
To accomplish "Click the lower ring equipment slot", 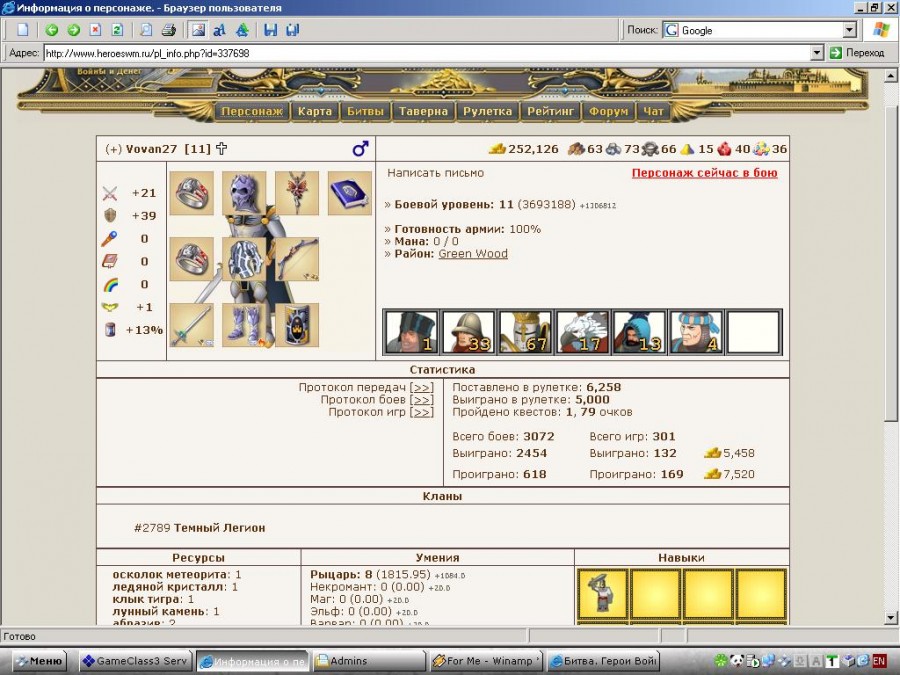I will pos(192,259).
